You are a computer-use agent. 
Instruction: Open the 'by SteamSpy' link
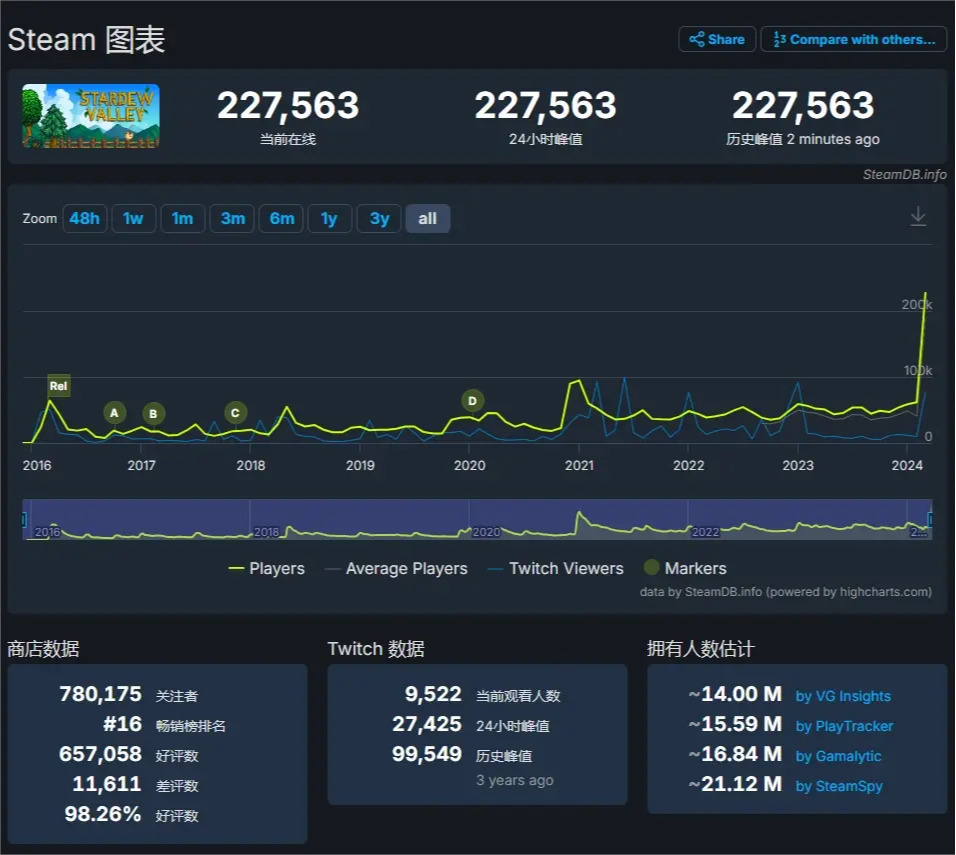click(839, 786)
